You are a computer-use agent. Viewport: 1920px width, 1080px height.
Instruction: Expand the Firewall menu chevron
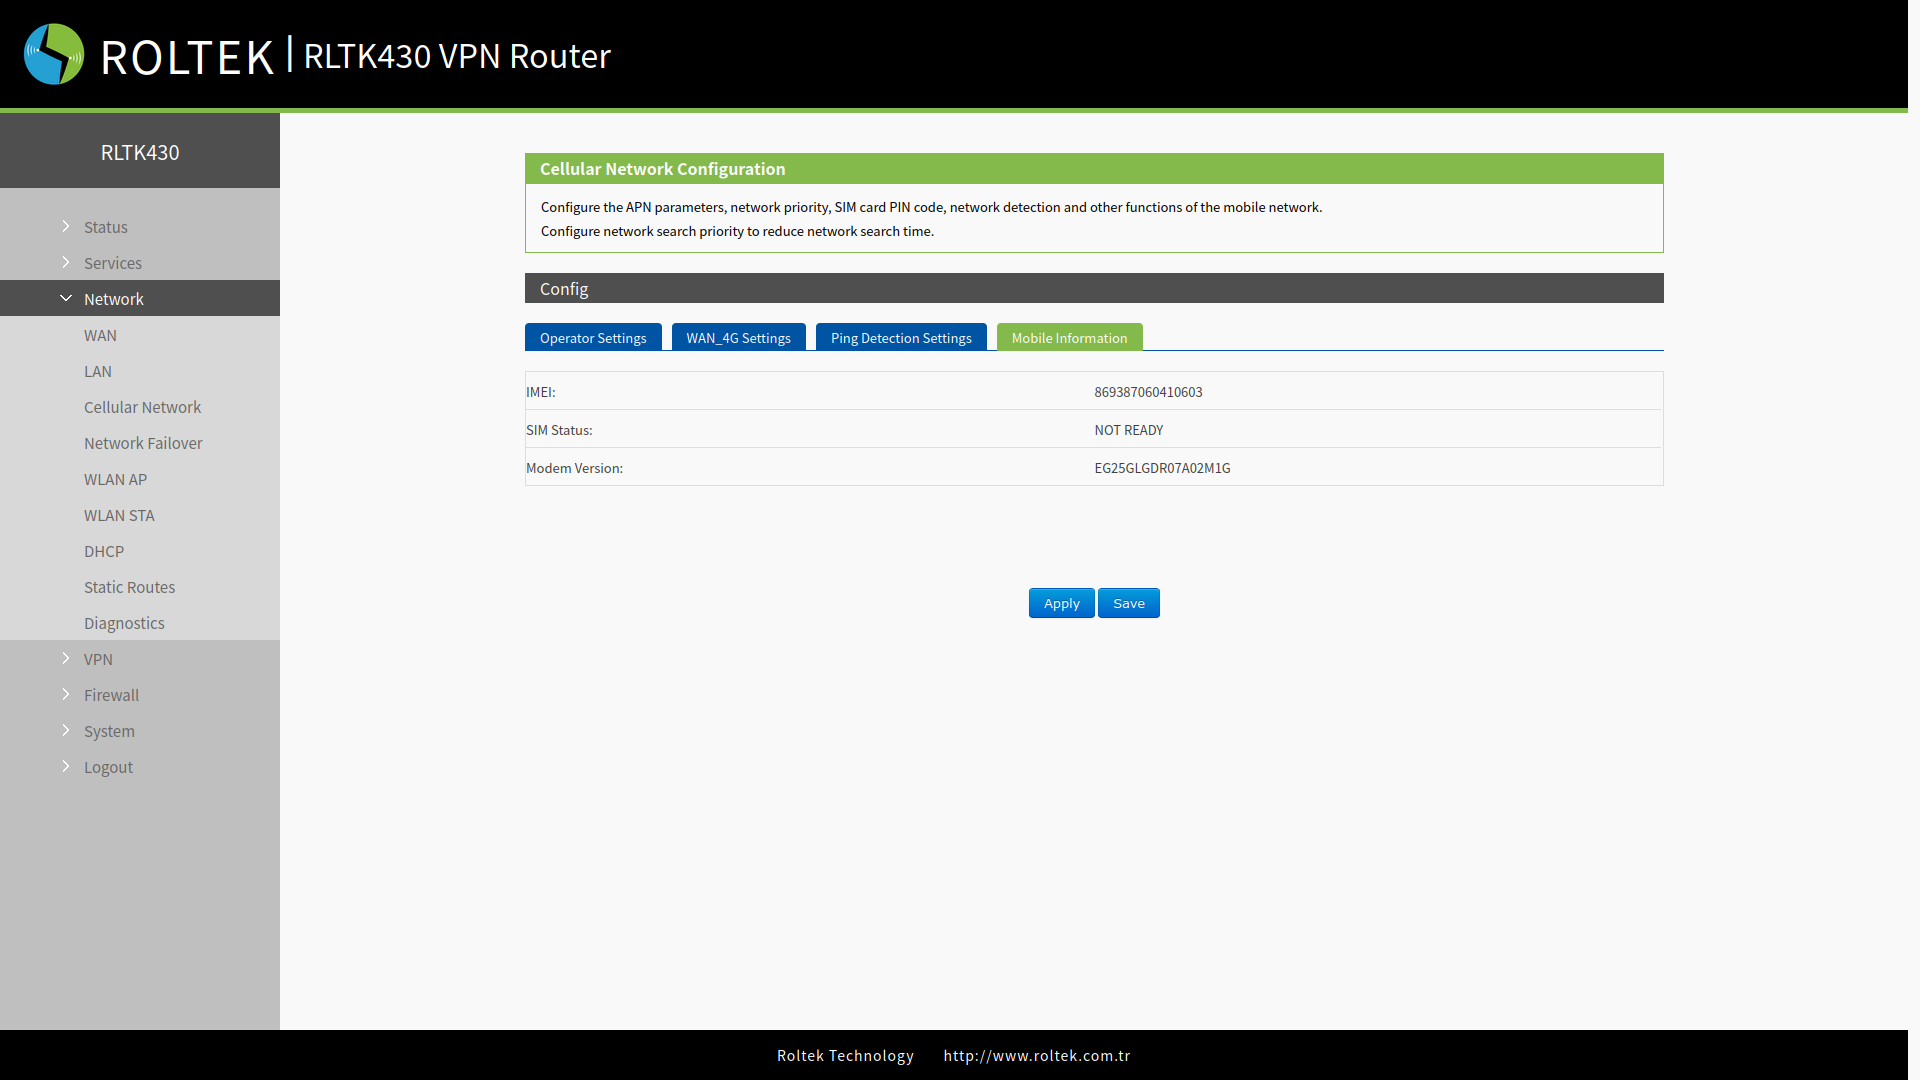click(66, 694)
